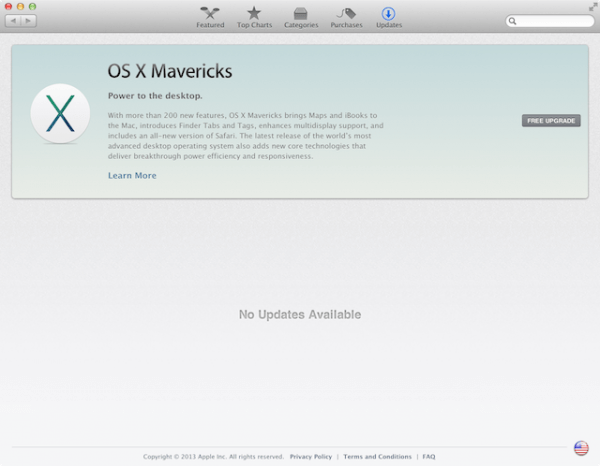This screenshot has height=466, width=600.
Task: Open the Learn More link
Action: (132, 176)
